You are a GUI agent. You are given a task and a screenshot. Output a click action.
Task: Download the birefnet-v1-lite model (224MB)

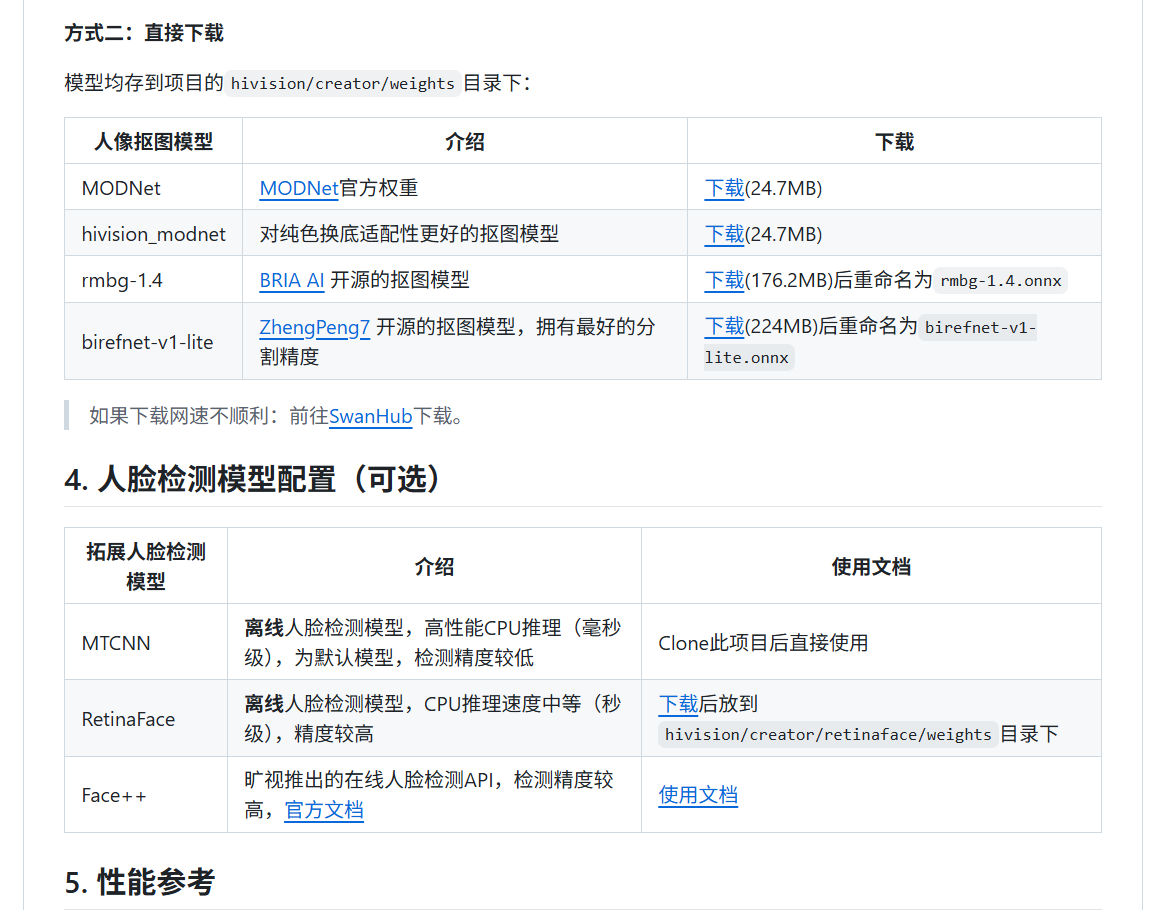click(x=724, y=326)
